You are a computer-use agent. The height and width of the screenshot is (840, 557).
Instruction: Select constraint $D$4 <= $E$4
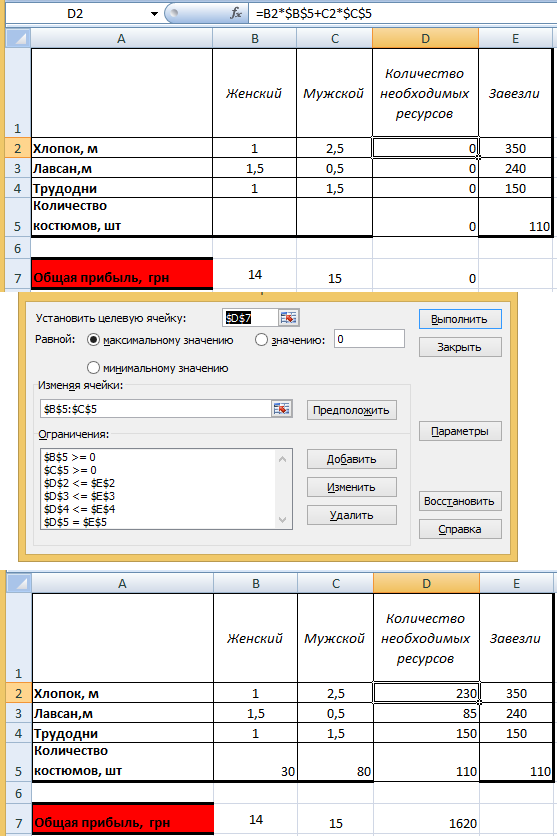pos(79,509)
